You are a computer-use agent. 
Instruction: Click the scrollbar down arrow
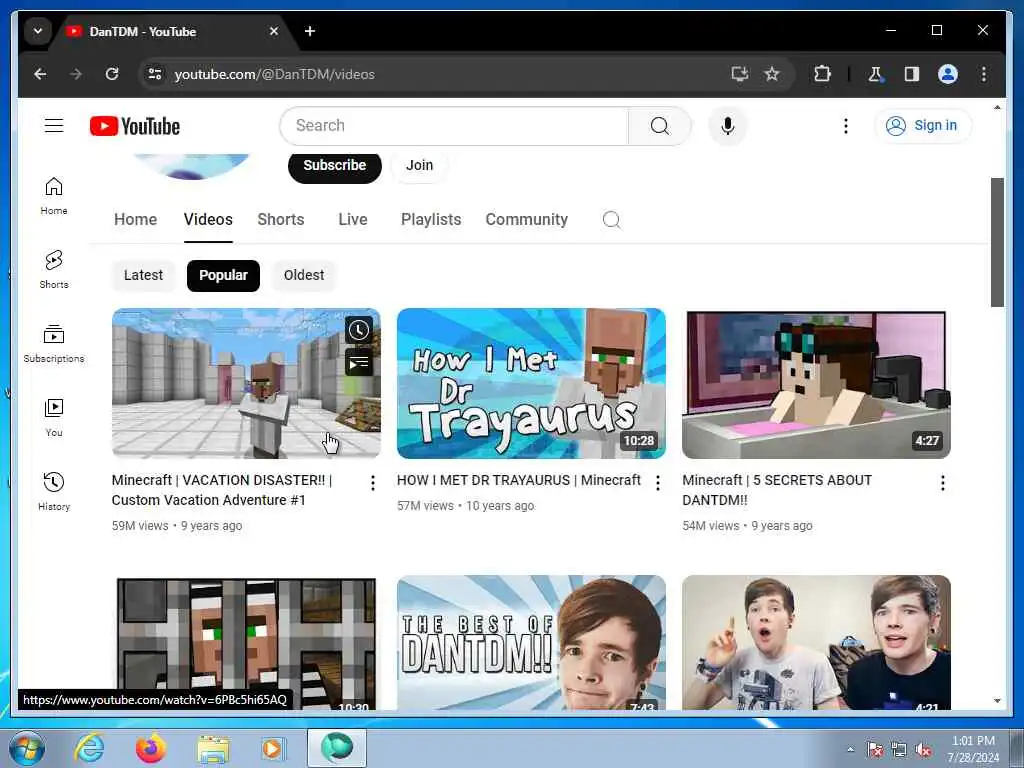tap(997, 701)
